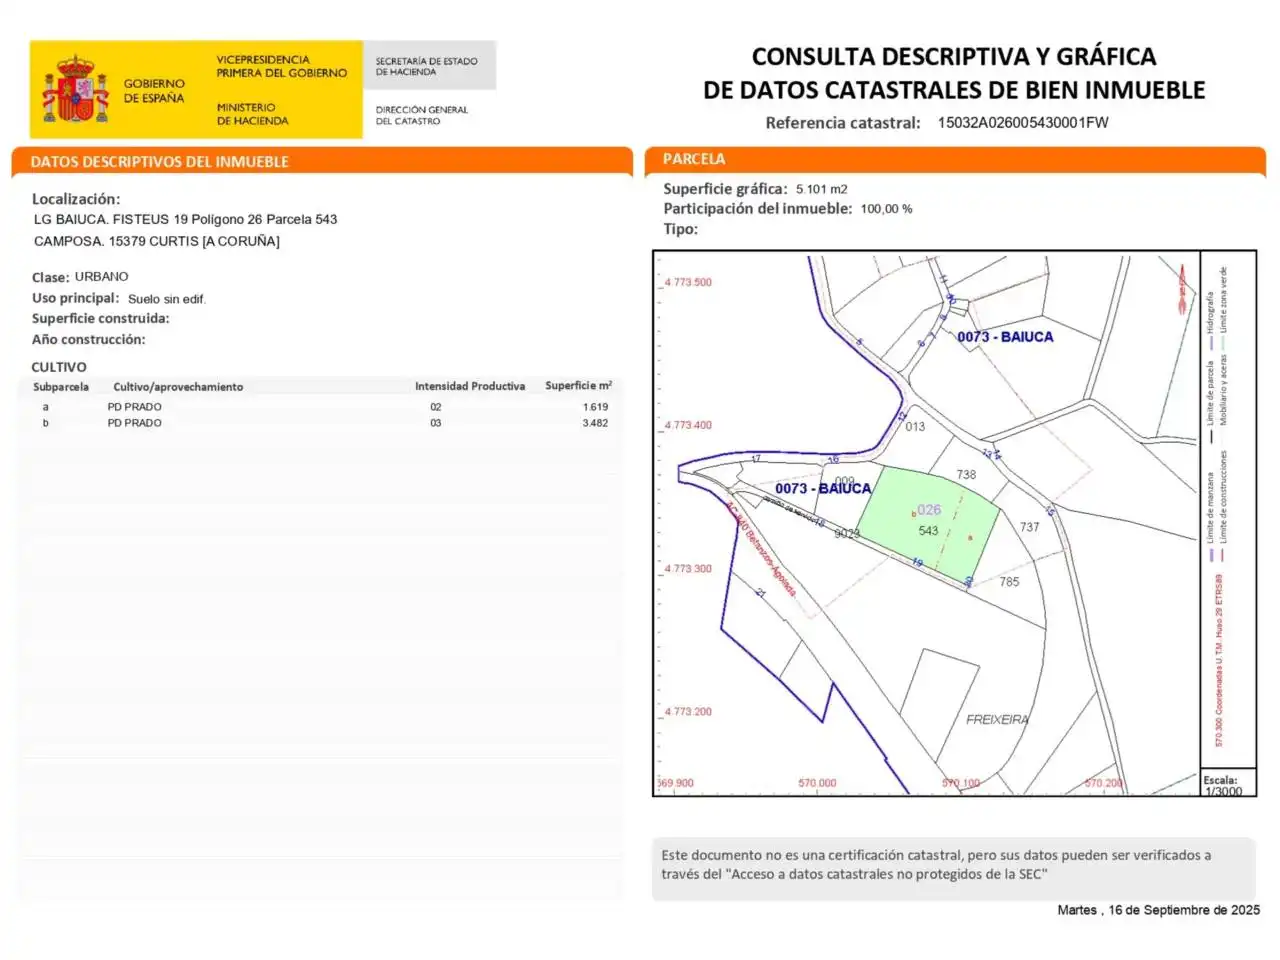Screen dimensions: 1280x960
Task: Select the green highlighted parcel 543 on the map
Action: tap(929, 524)
